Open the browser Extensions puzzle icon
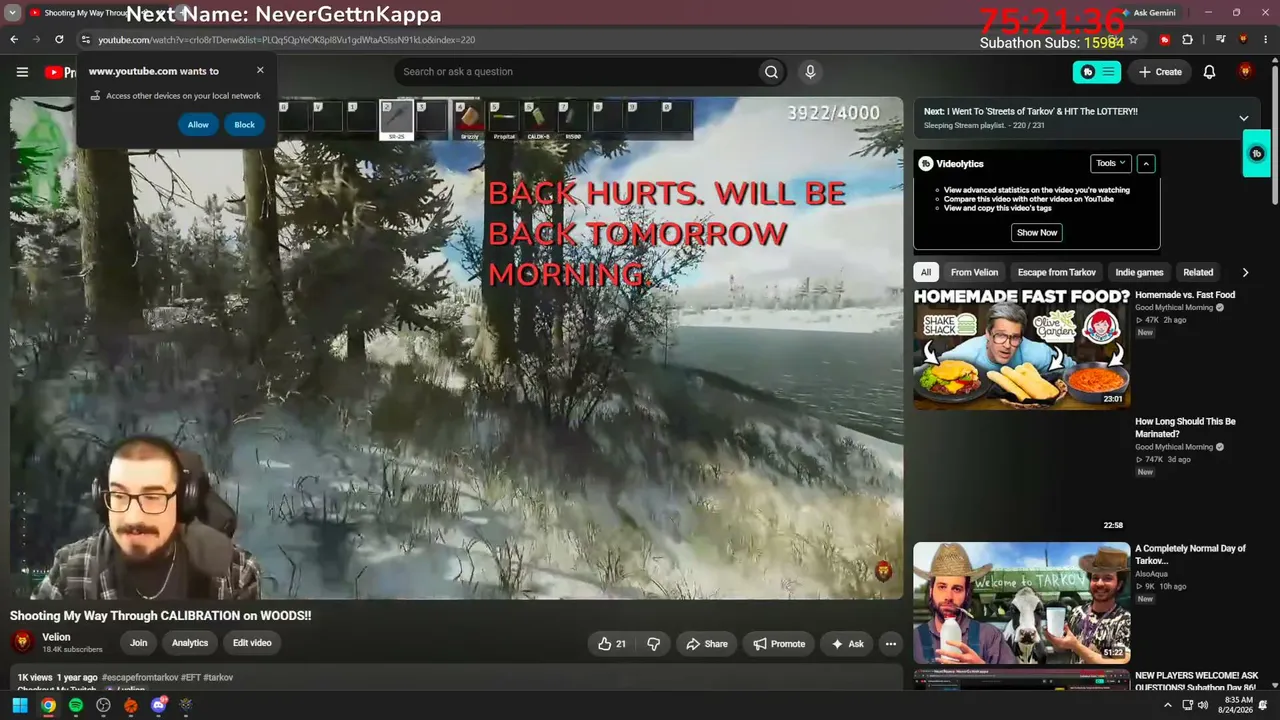 [x=1188, y=40]
